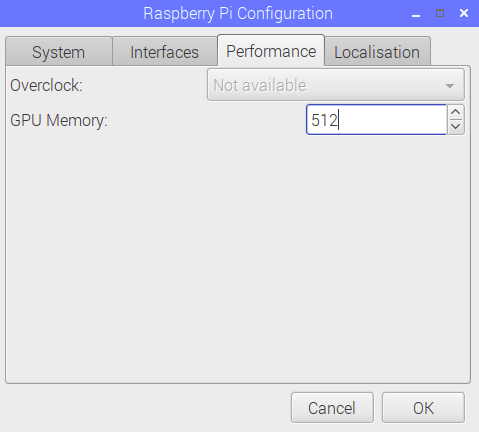The image size is (479, 432).
Task: Open the Interfaces tab
Action: (165, 52)
